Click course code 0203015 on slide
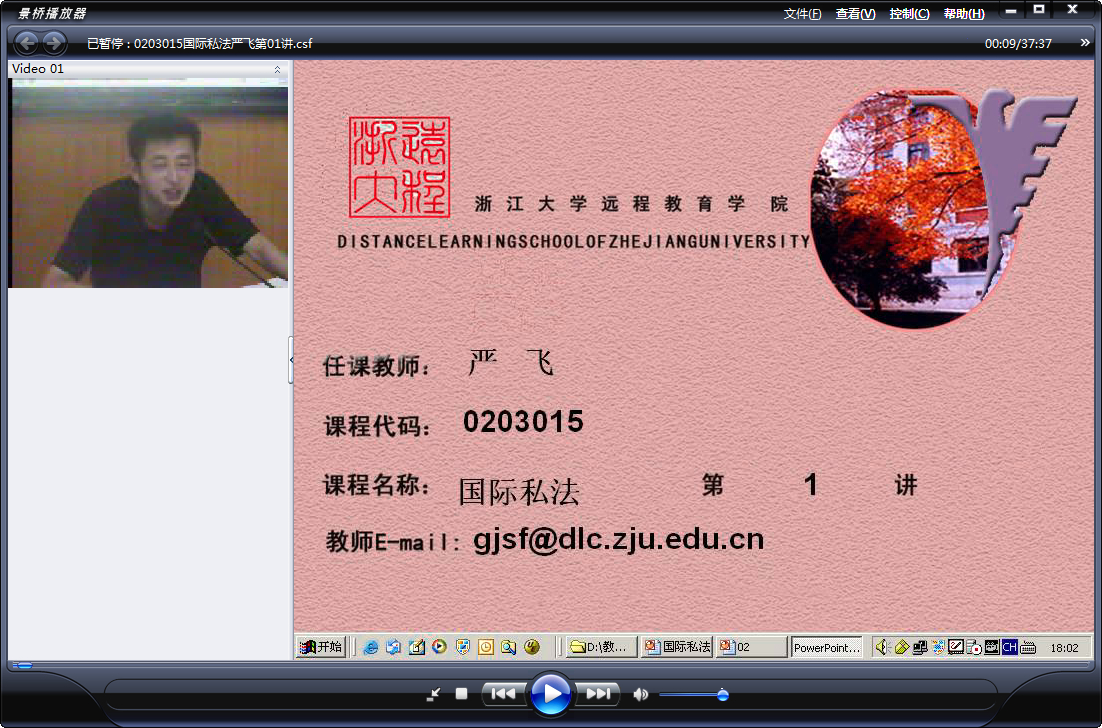 pos(524,422)
